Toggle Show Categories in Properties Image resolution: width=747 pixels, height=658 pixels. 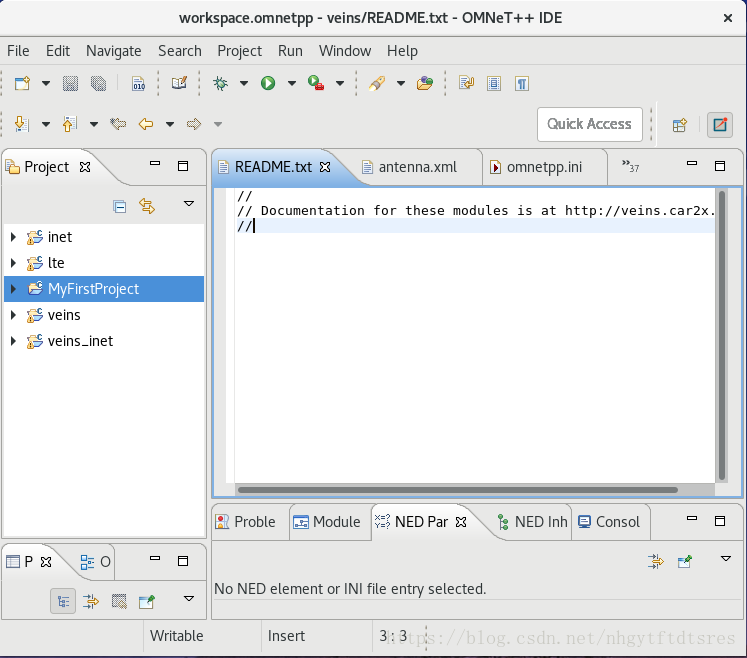tap(63, 602)
